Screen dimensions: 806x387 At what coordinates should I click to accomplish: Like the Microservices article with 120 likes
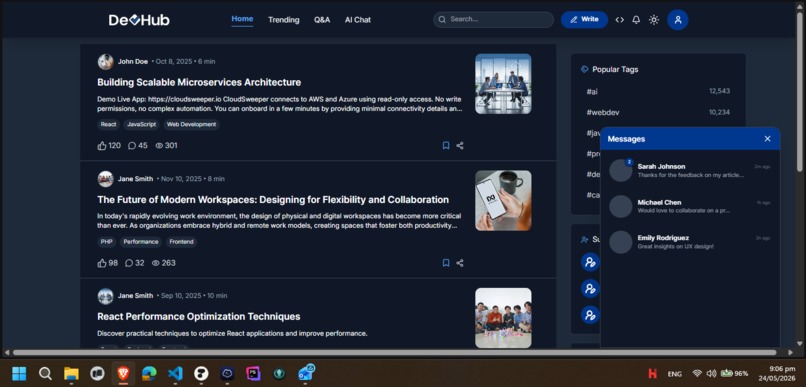[x=109, y=145]
